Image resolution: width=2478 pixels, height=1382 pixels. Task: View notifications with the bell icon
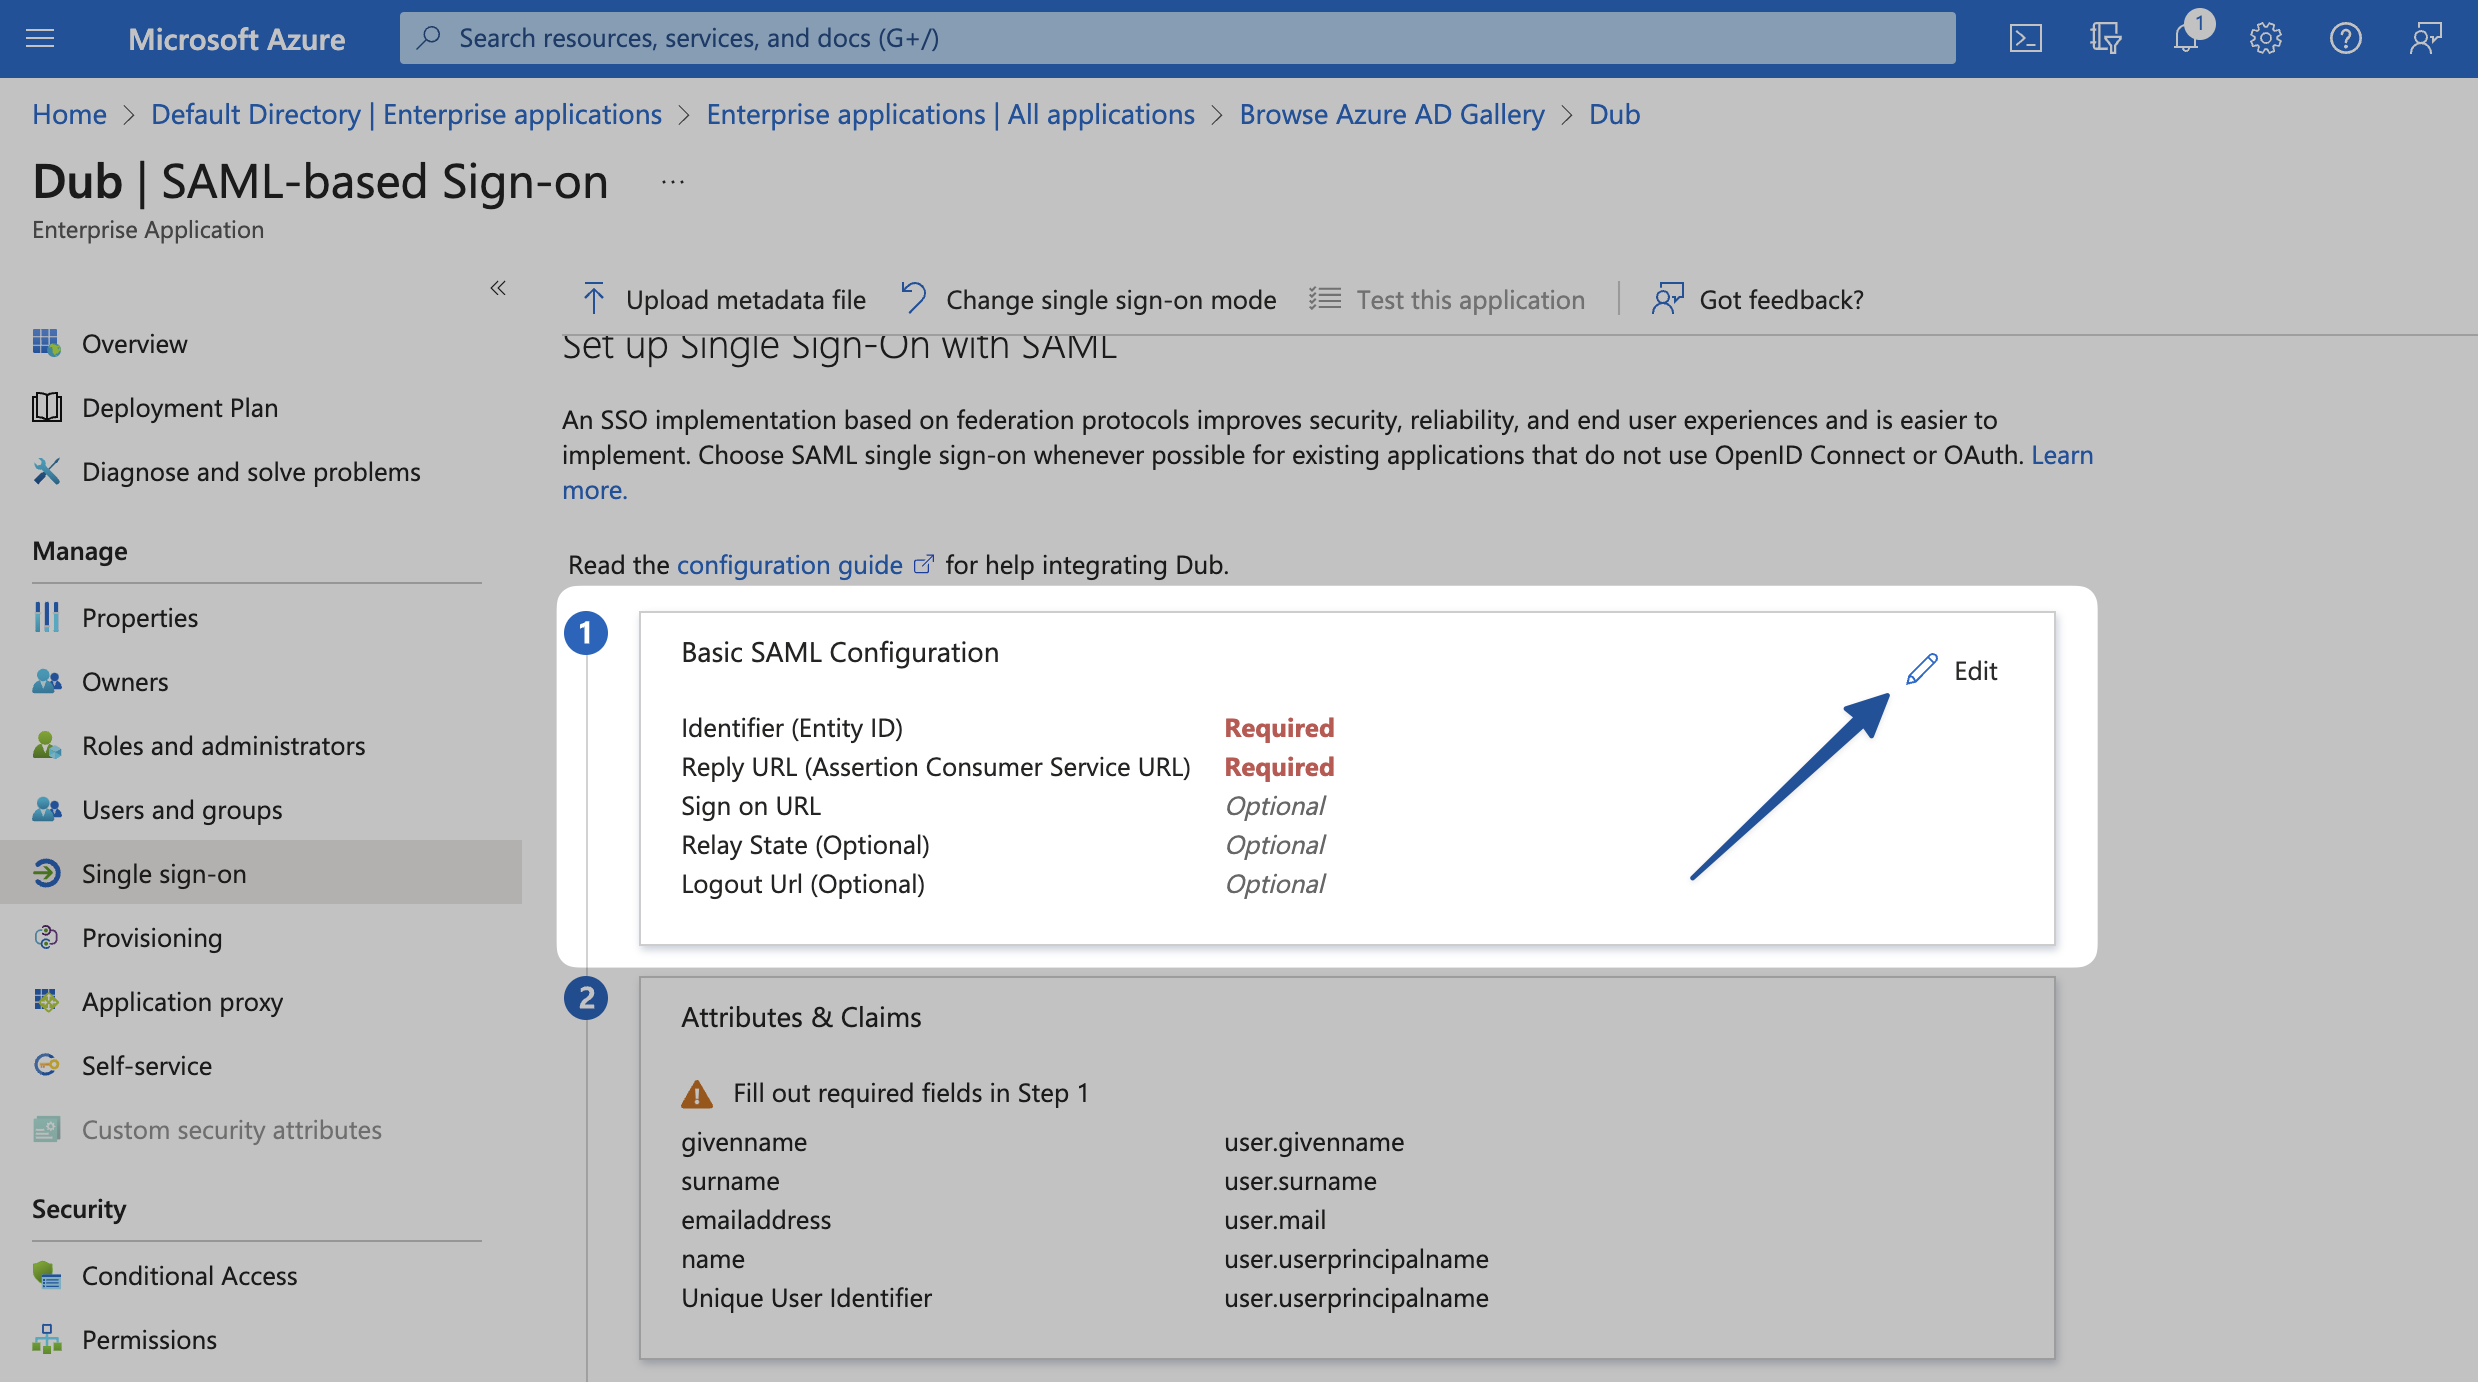pos(2185,37)
